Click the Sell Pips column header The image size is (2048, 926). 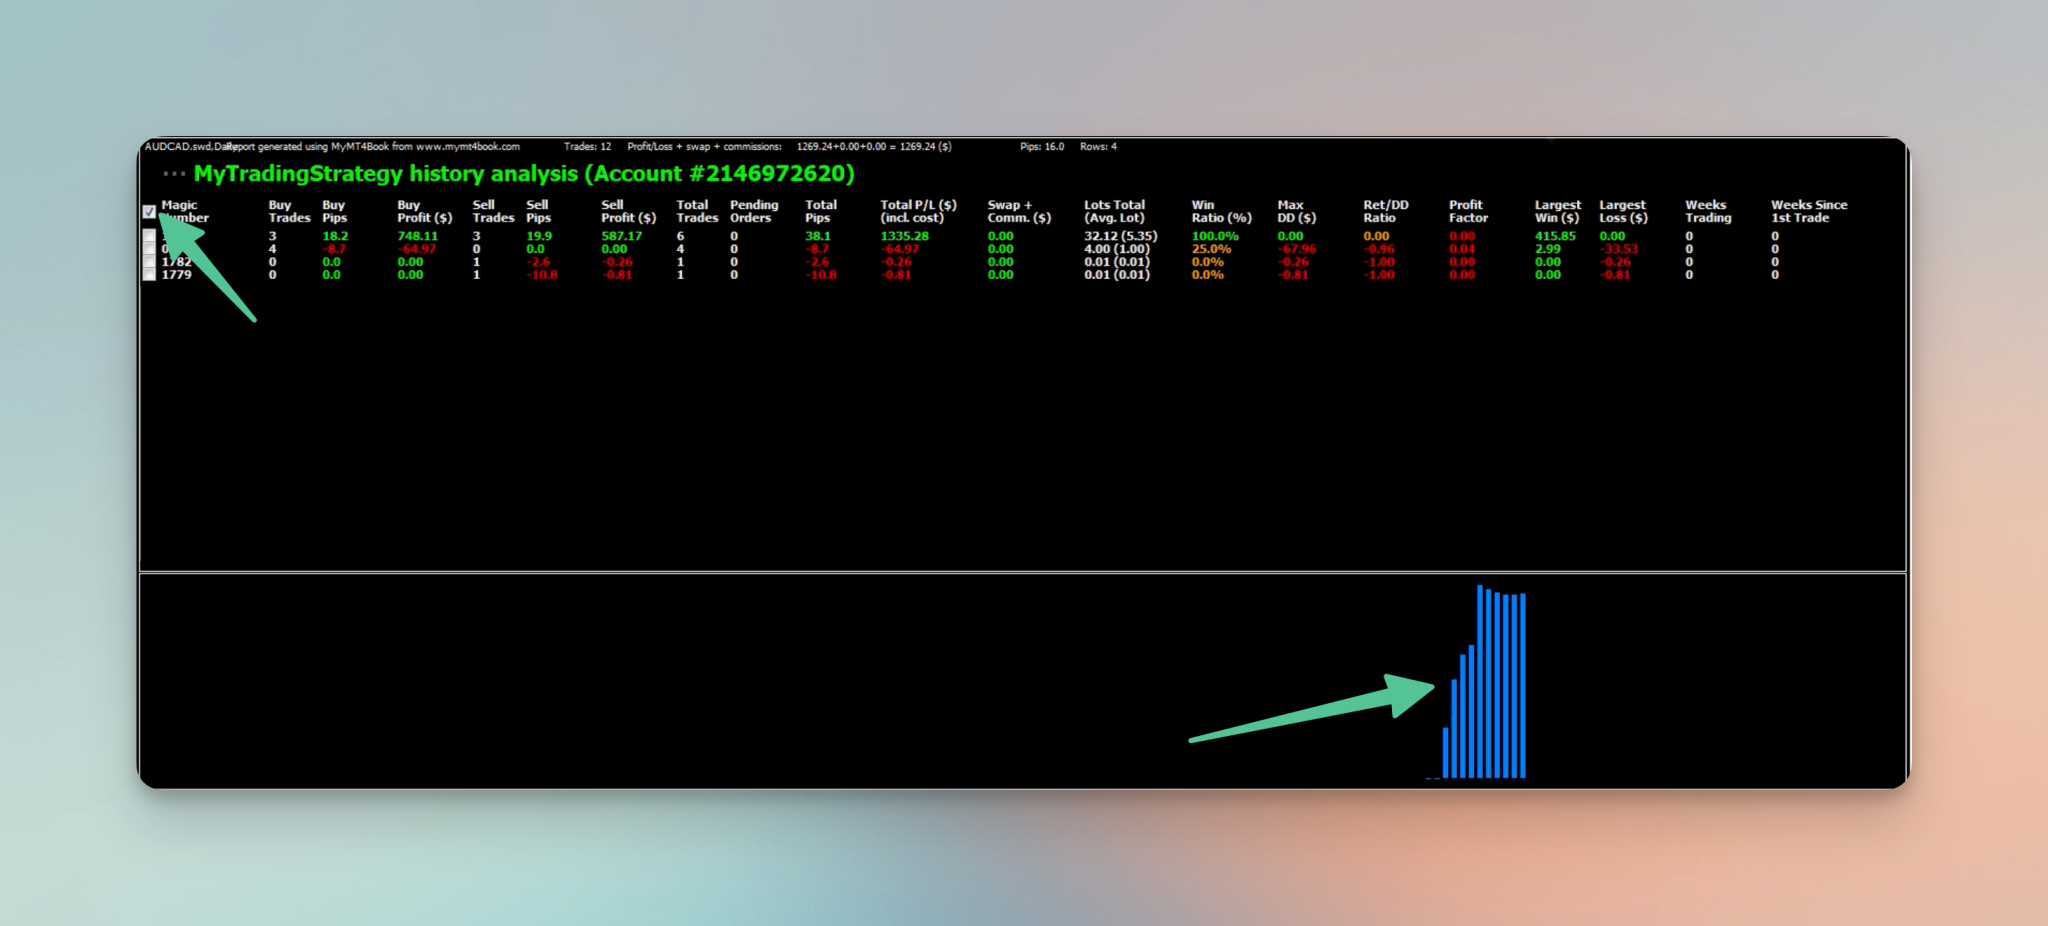coord(538,211)
